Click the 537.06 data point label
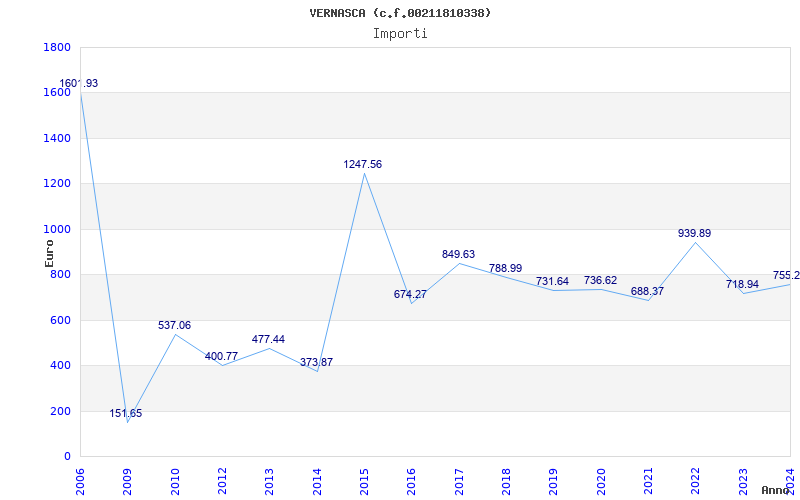 pos(174,326)
